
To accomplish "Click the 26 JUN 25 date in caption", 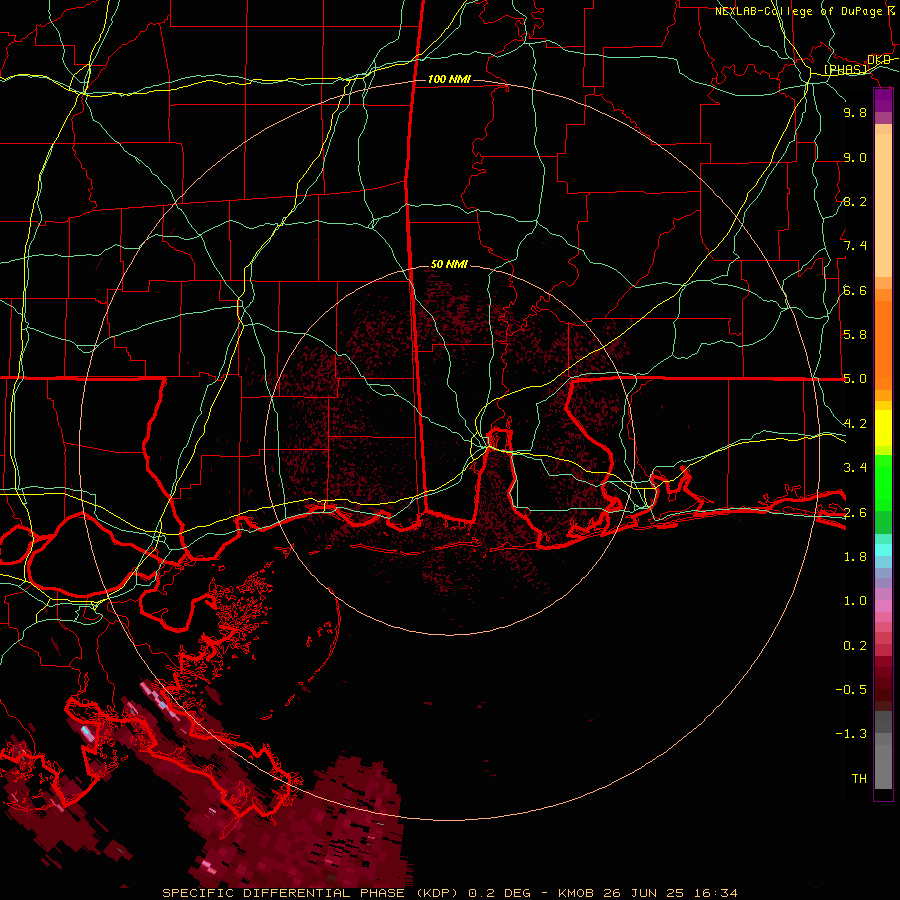I will (x=642, y=893).
